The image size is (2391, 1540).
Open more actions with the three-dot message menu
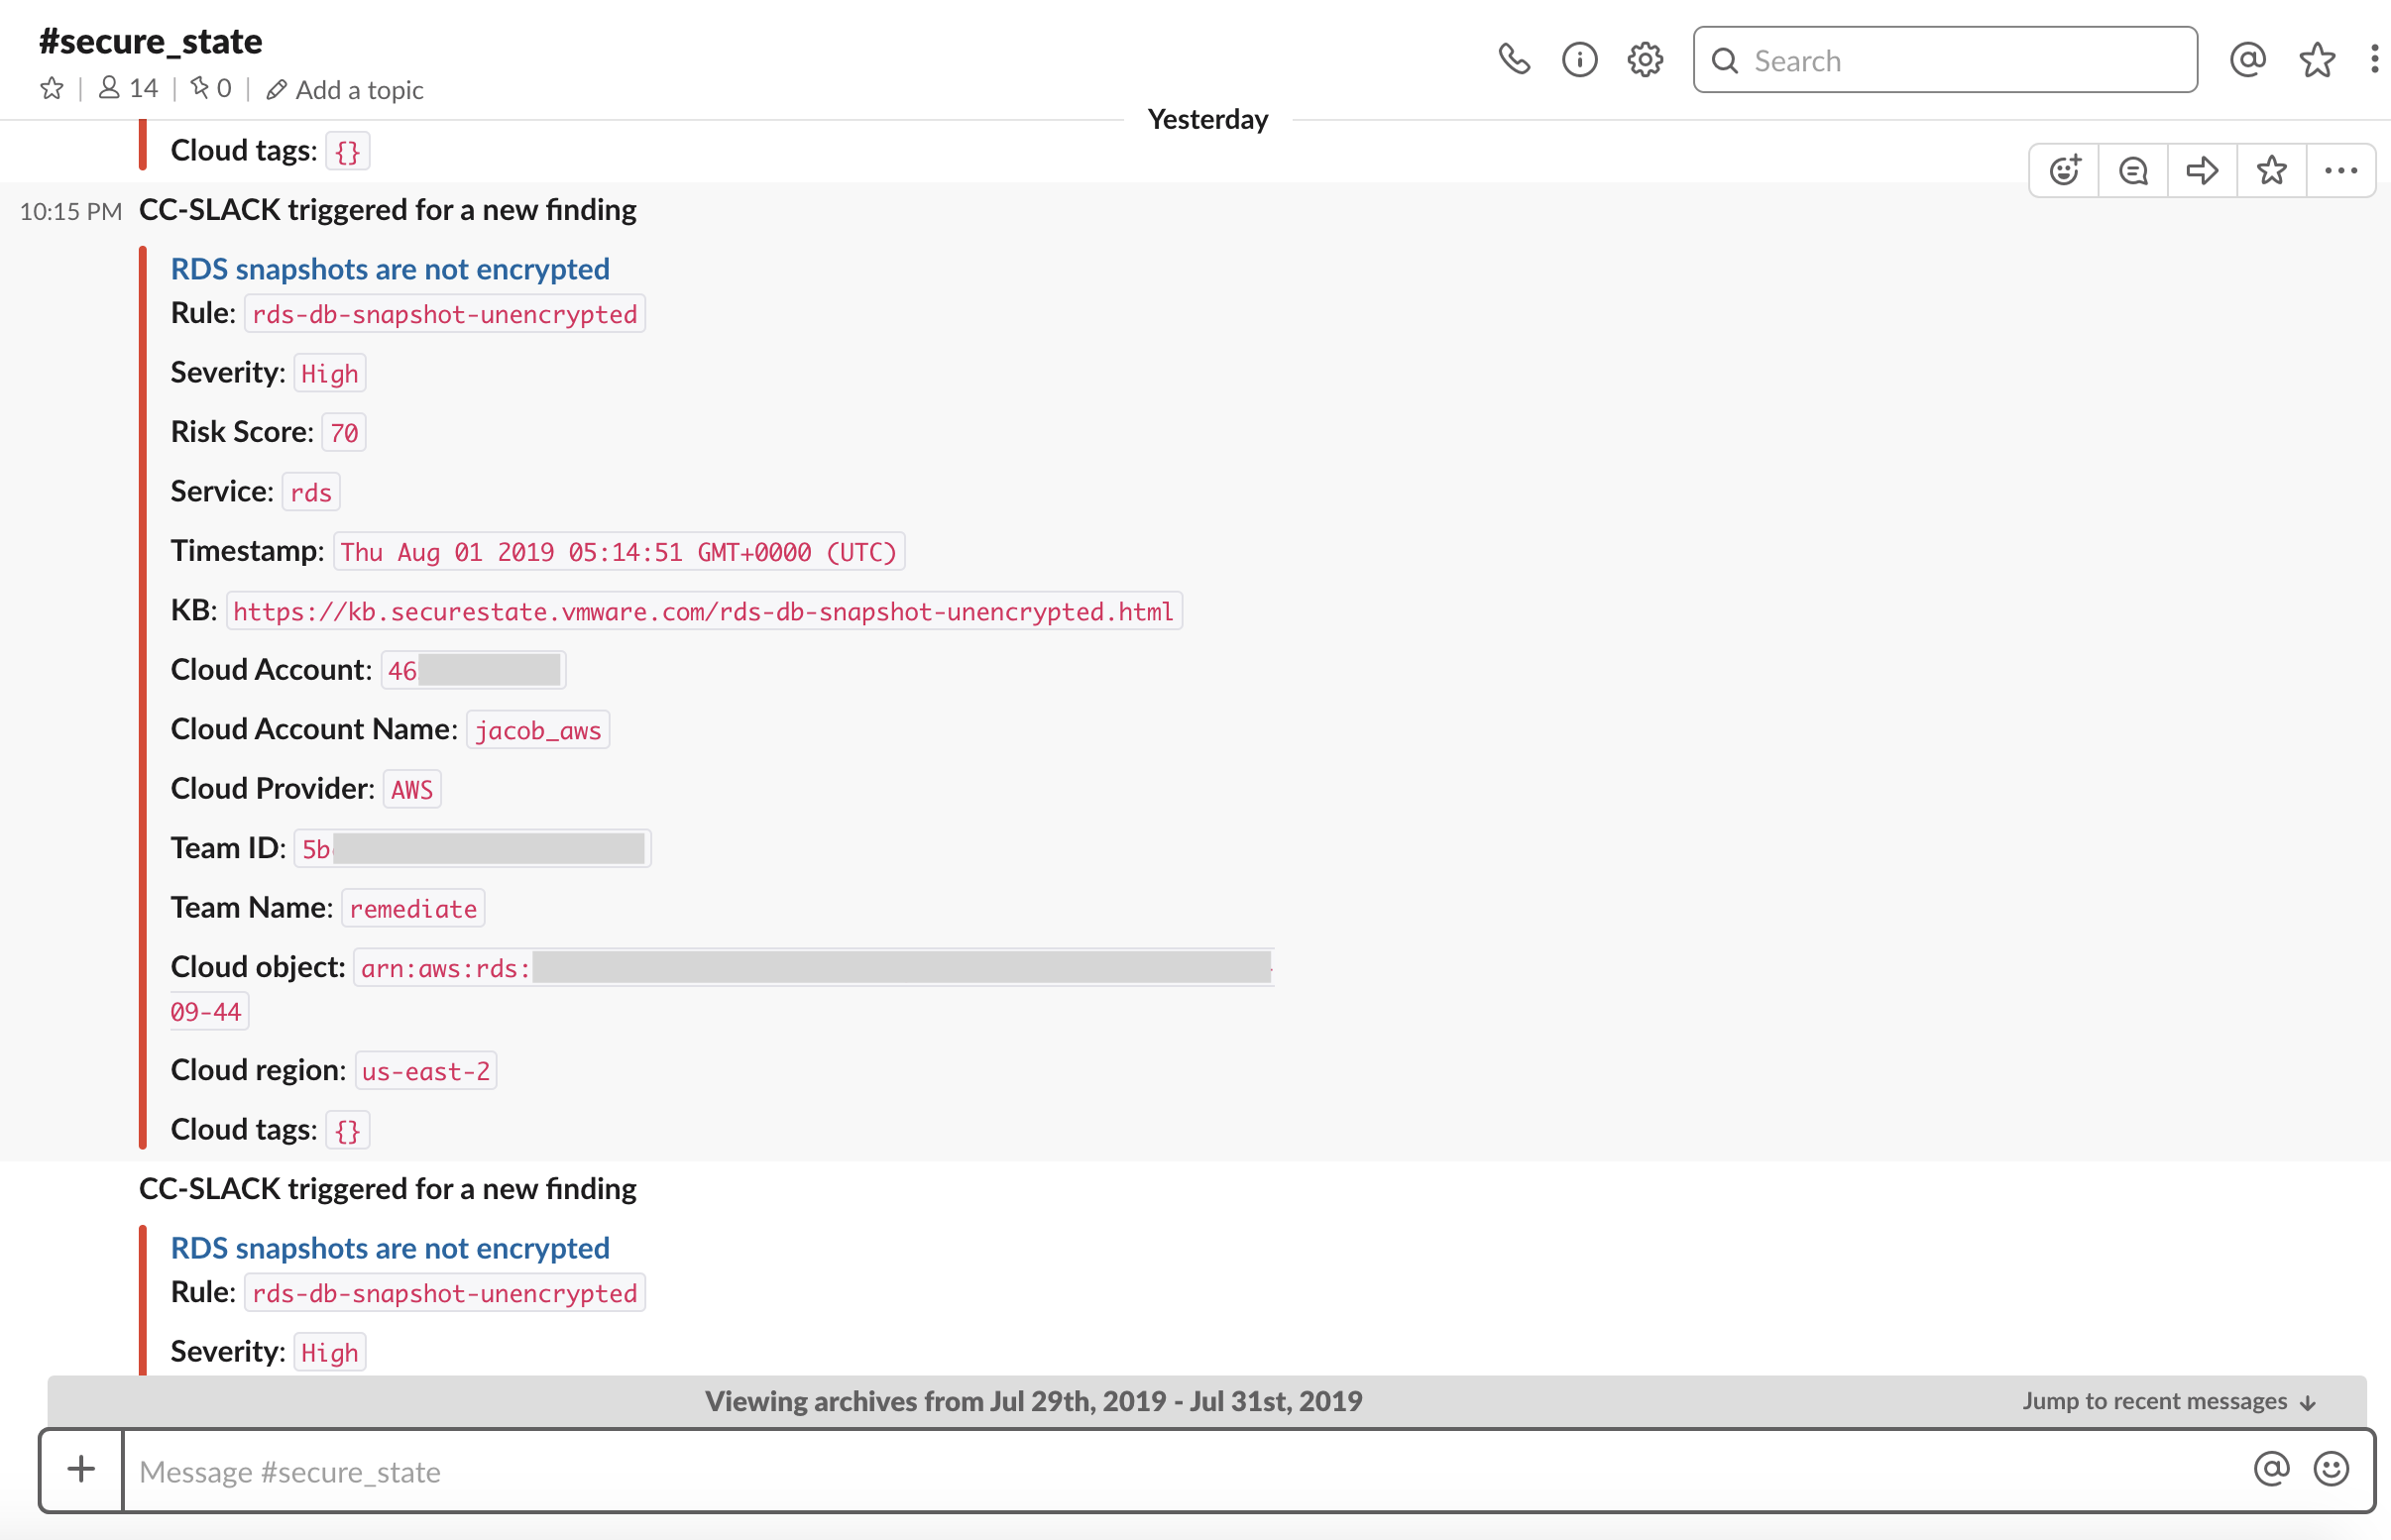coord(2340,170)
